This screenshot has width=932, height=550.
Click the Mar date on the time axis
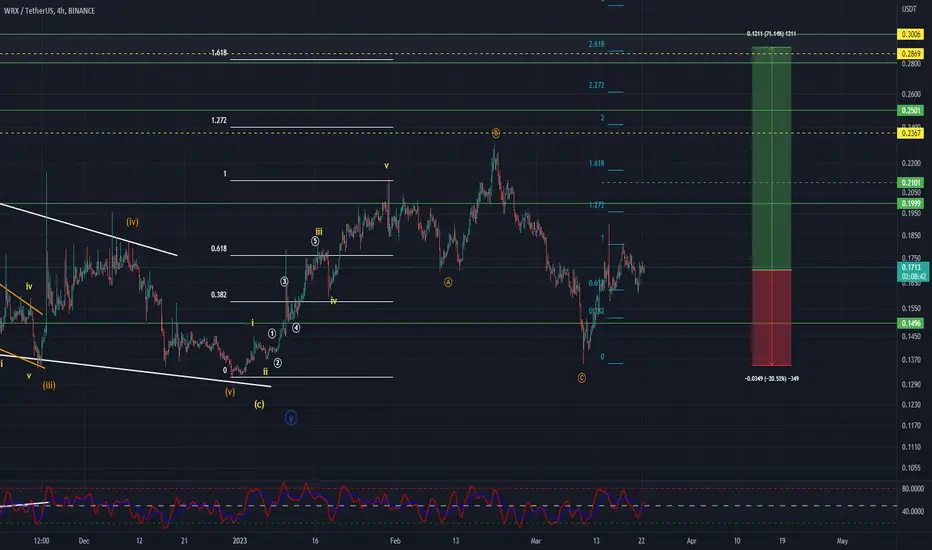(536, 540)
